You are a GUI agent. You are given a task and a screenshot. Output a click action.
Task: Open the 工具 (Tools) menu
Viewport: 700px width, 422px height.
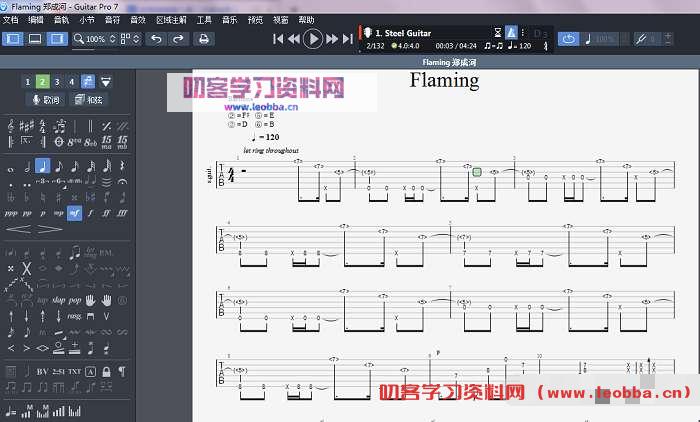(x=204, y=20)
